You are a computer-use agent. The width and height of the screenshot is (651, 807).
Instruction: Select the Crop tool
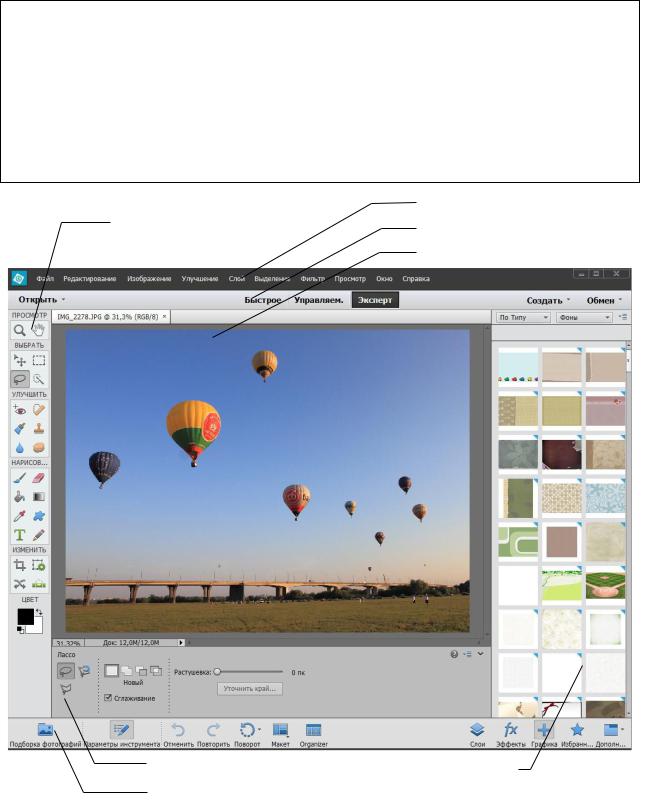point(20,565)
